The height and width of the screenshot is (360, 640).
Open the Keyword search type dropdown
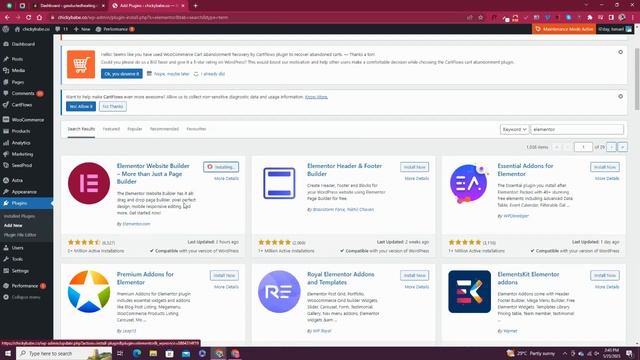514,129
